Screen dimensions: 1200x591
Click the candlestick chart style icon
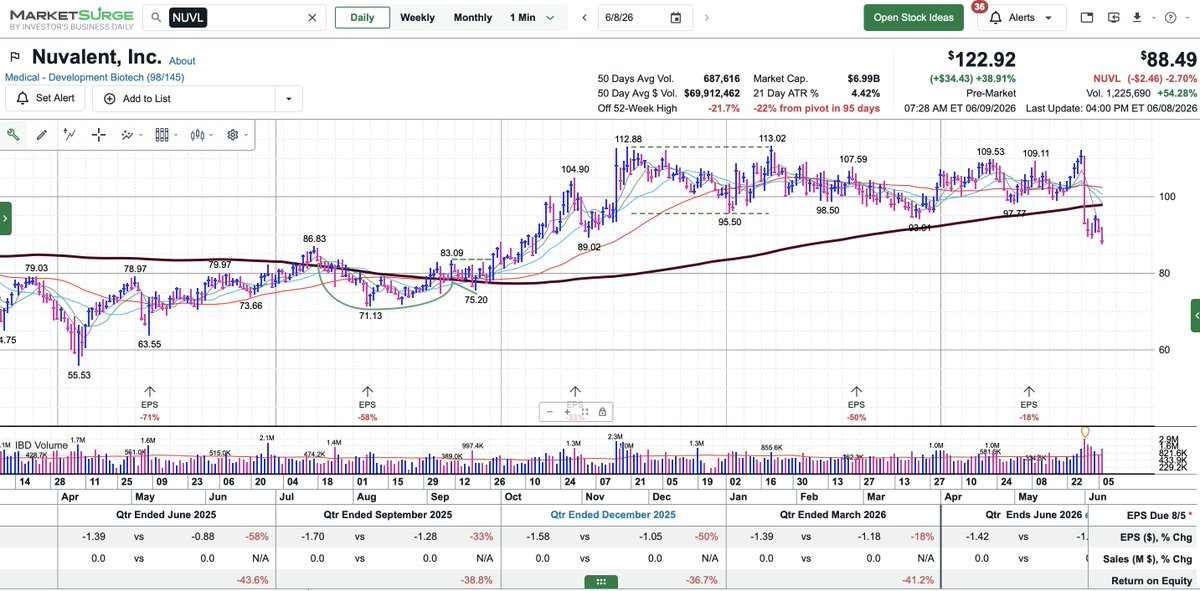[x=198, y=135]
